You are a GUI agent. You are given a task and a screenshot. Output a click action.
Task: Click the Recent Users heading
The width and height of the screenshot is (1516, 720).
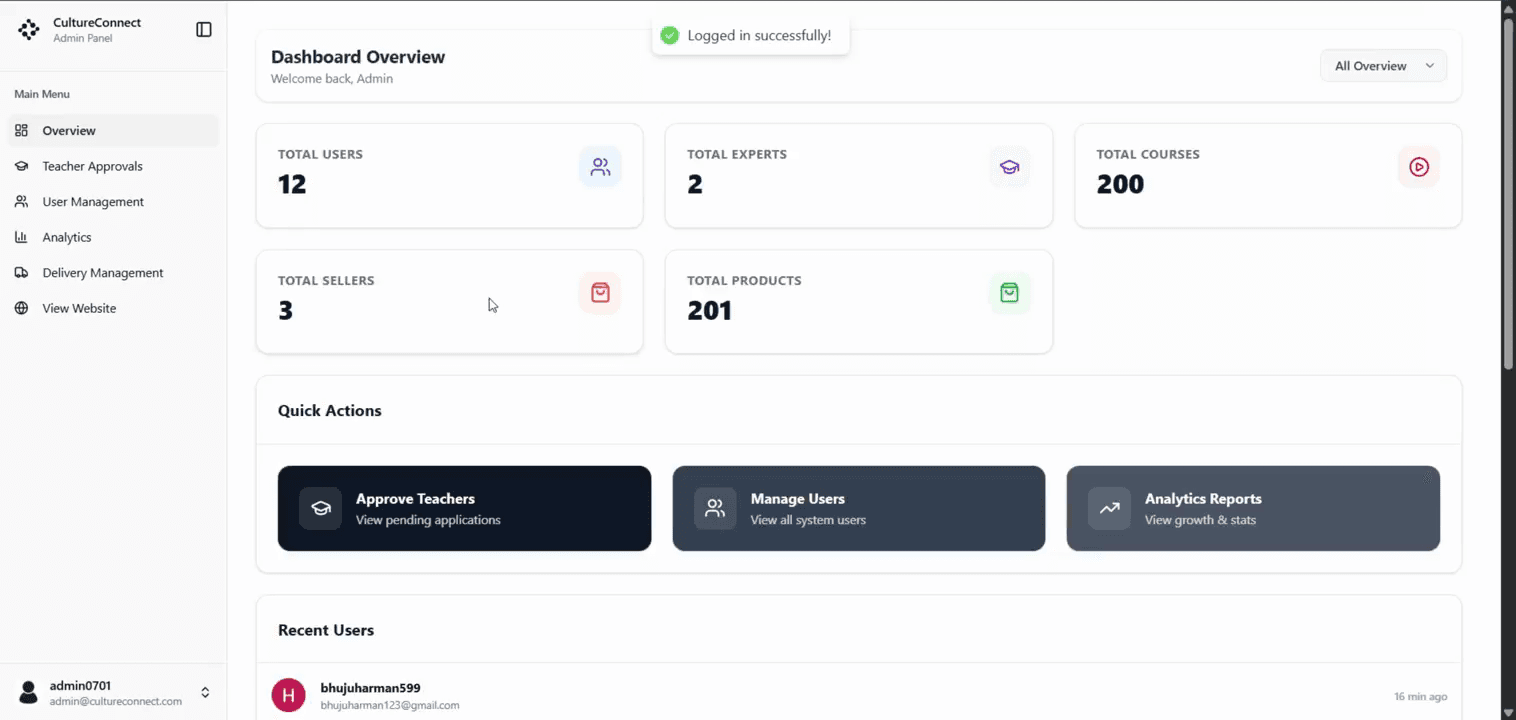[326, 630]
